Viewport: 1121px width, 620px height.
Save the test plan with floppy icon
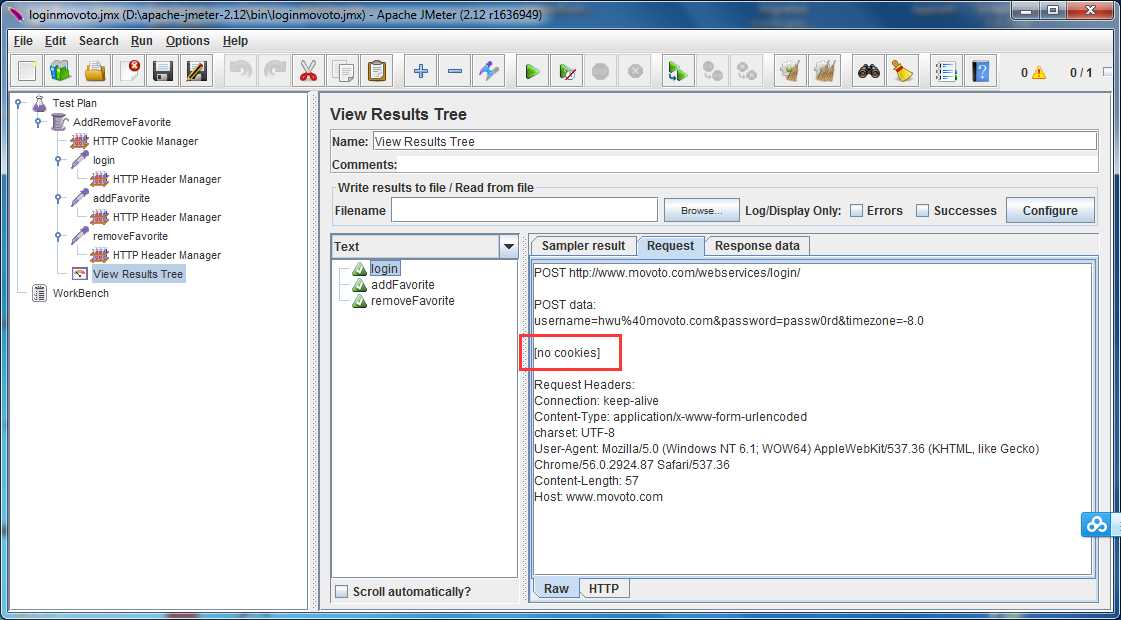[163, 71]
